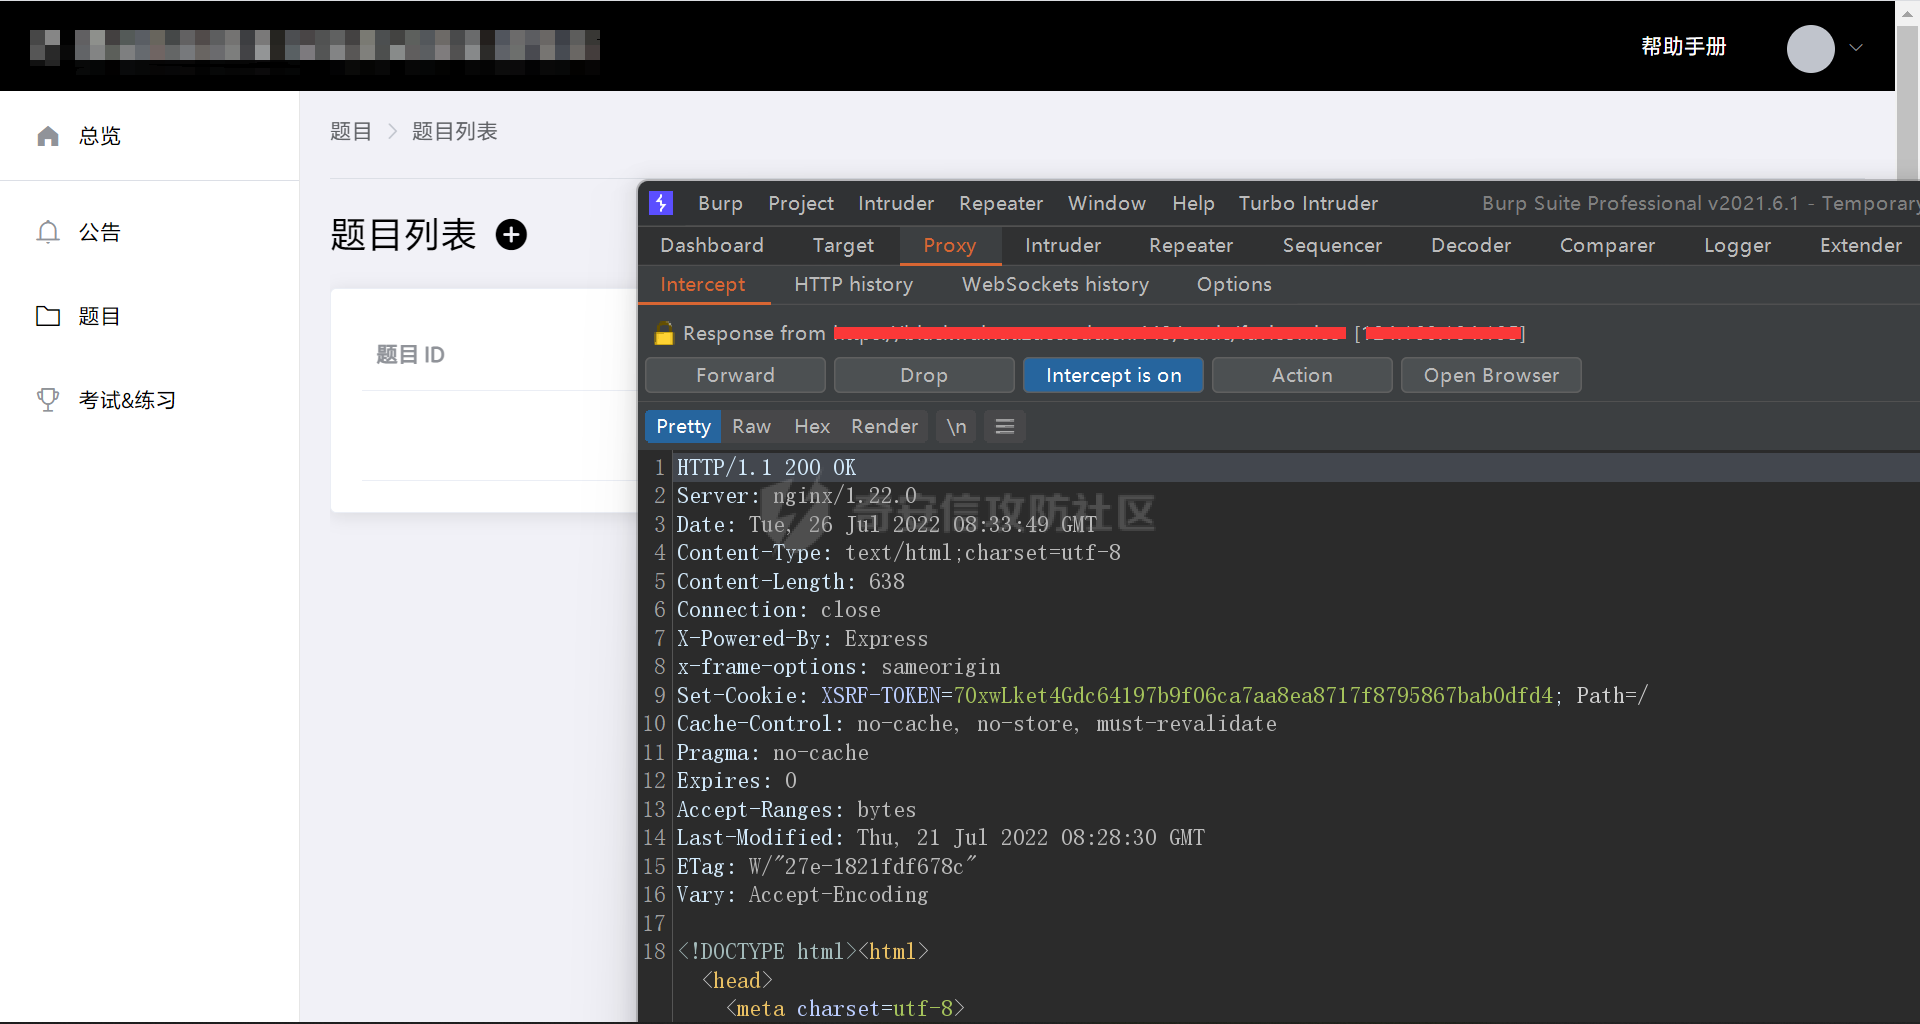Open the Action dropdown button

point(1302,376)
